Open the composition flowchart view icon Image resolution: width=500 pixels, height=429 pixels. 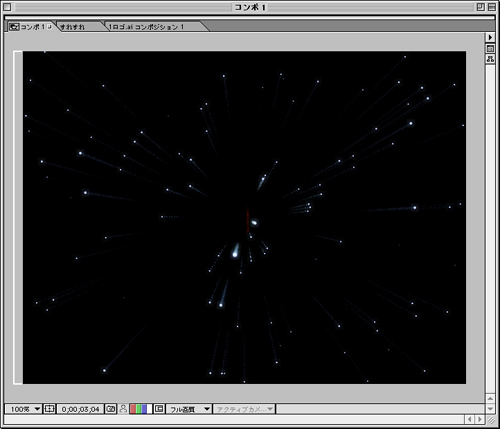click(490, 59)
